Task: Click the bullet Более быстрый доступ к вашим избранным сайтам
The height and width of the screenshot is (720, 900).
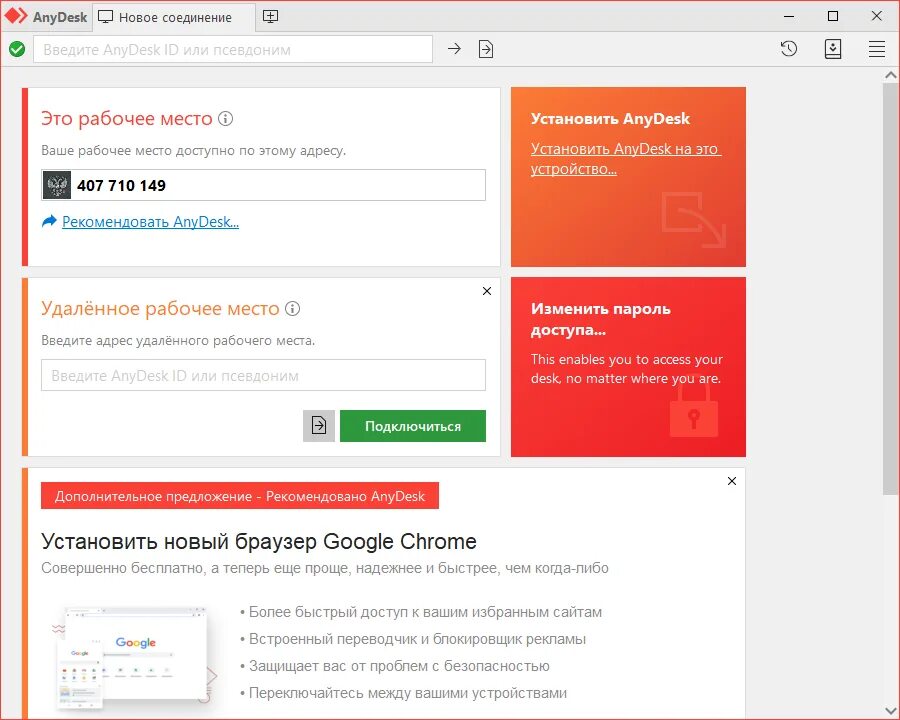Action: [421, 612]
